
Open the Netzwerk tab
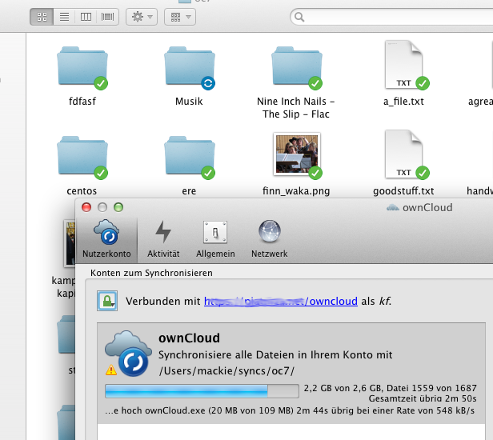(269, 239)
